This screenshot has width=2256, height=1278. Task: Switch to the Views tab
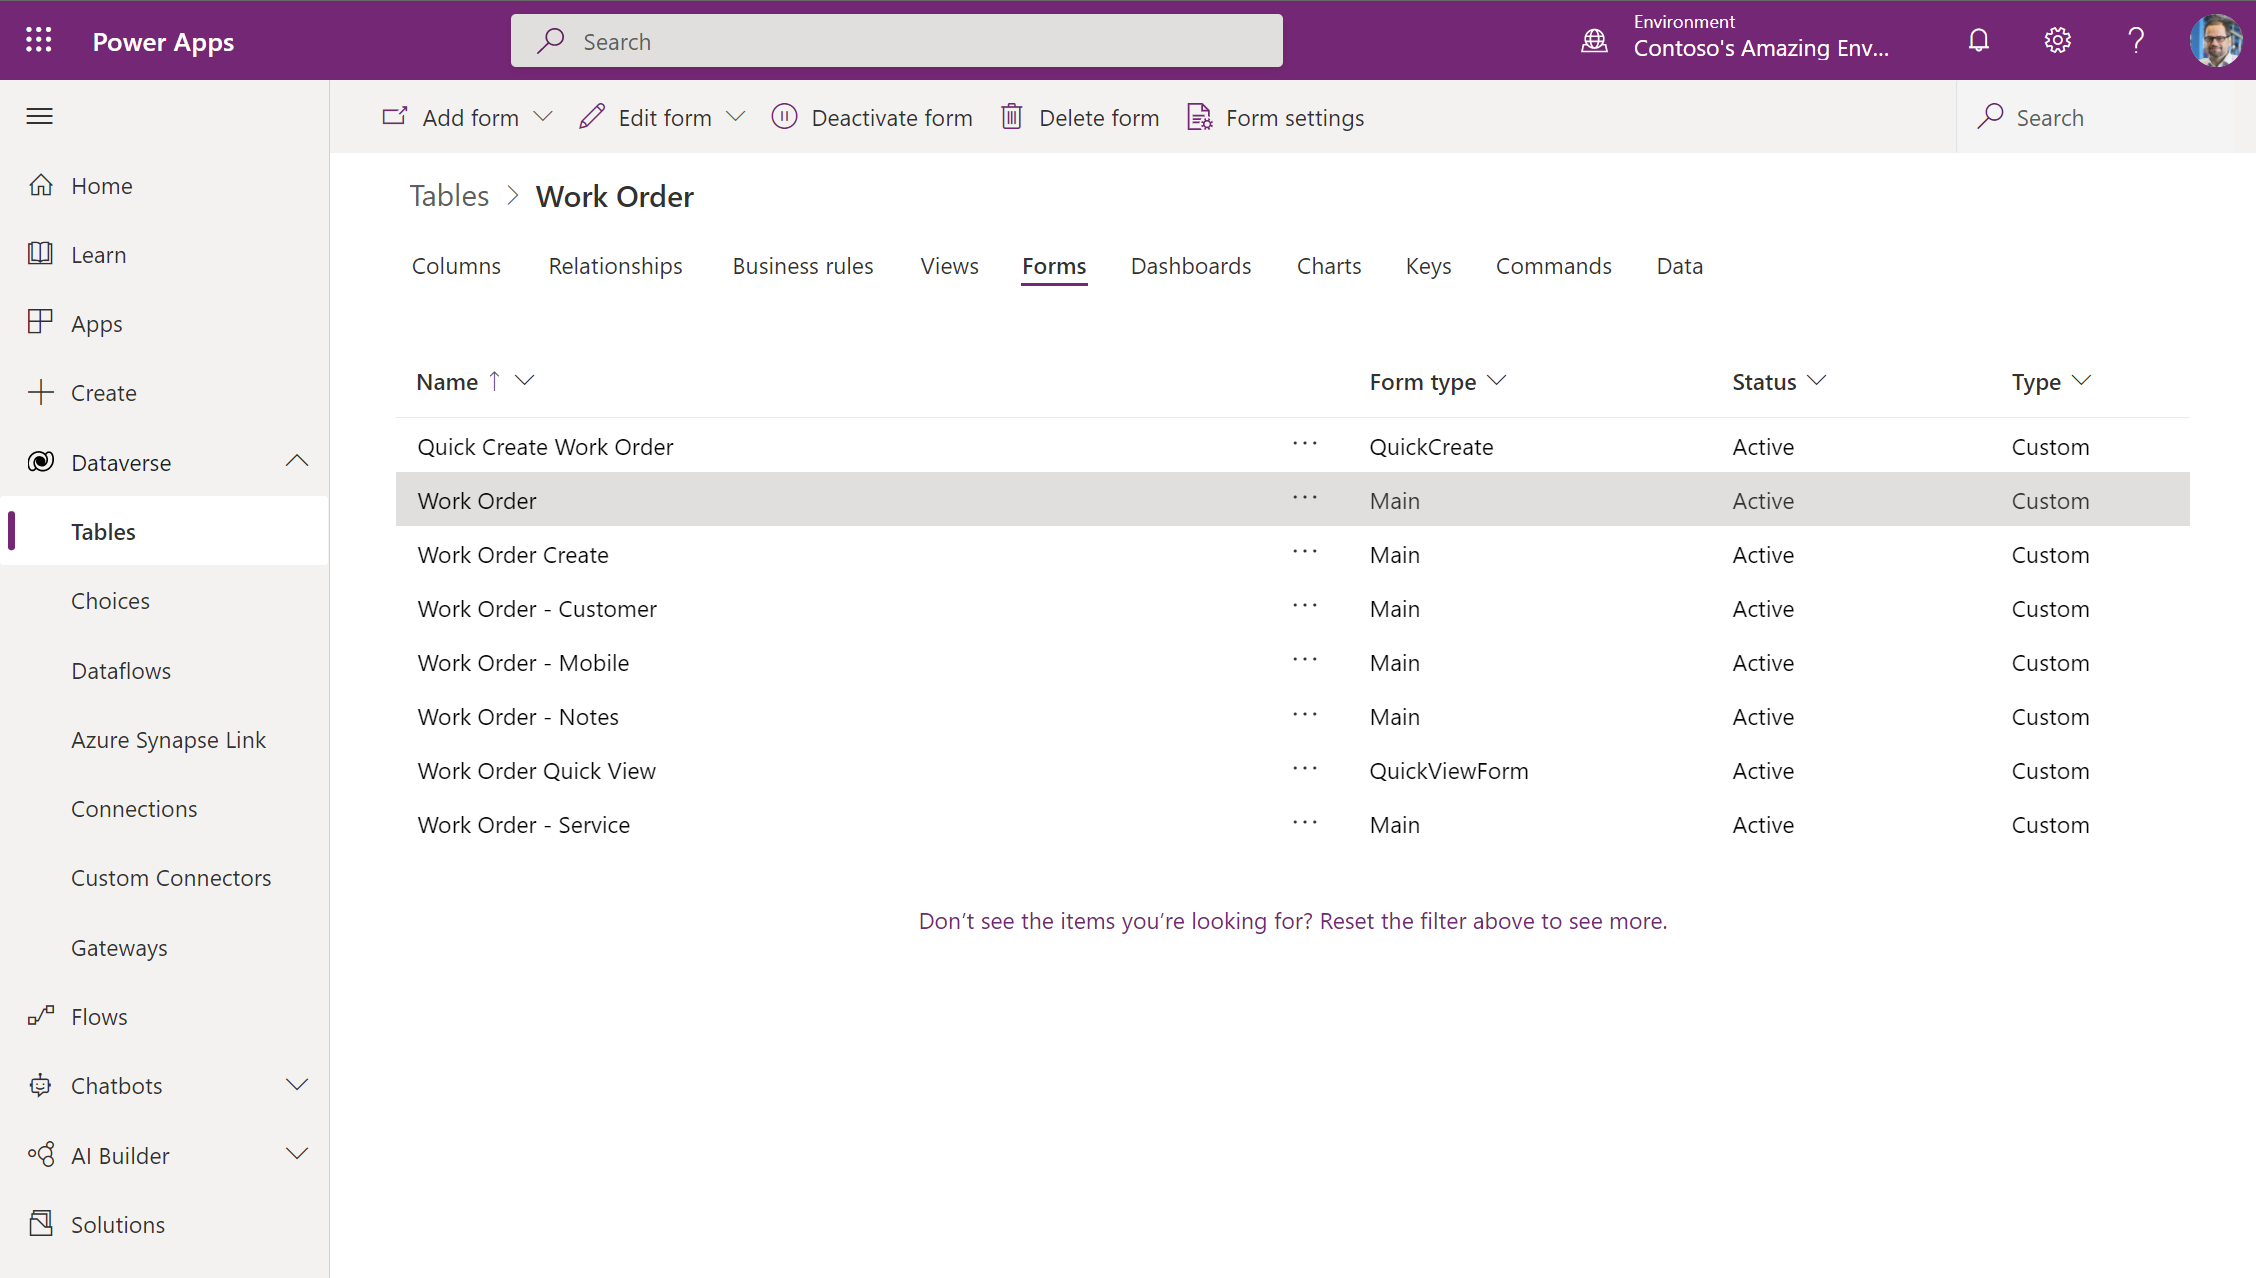click(x=949, y=266)
